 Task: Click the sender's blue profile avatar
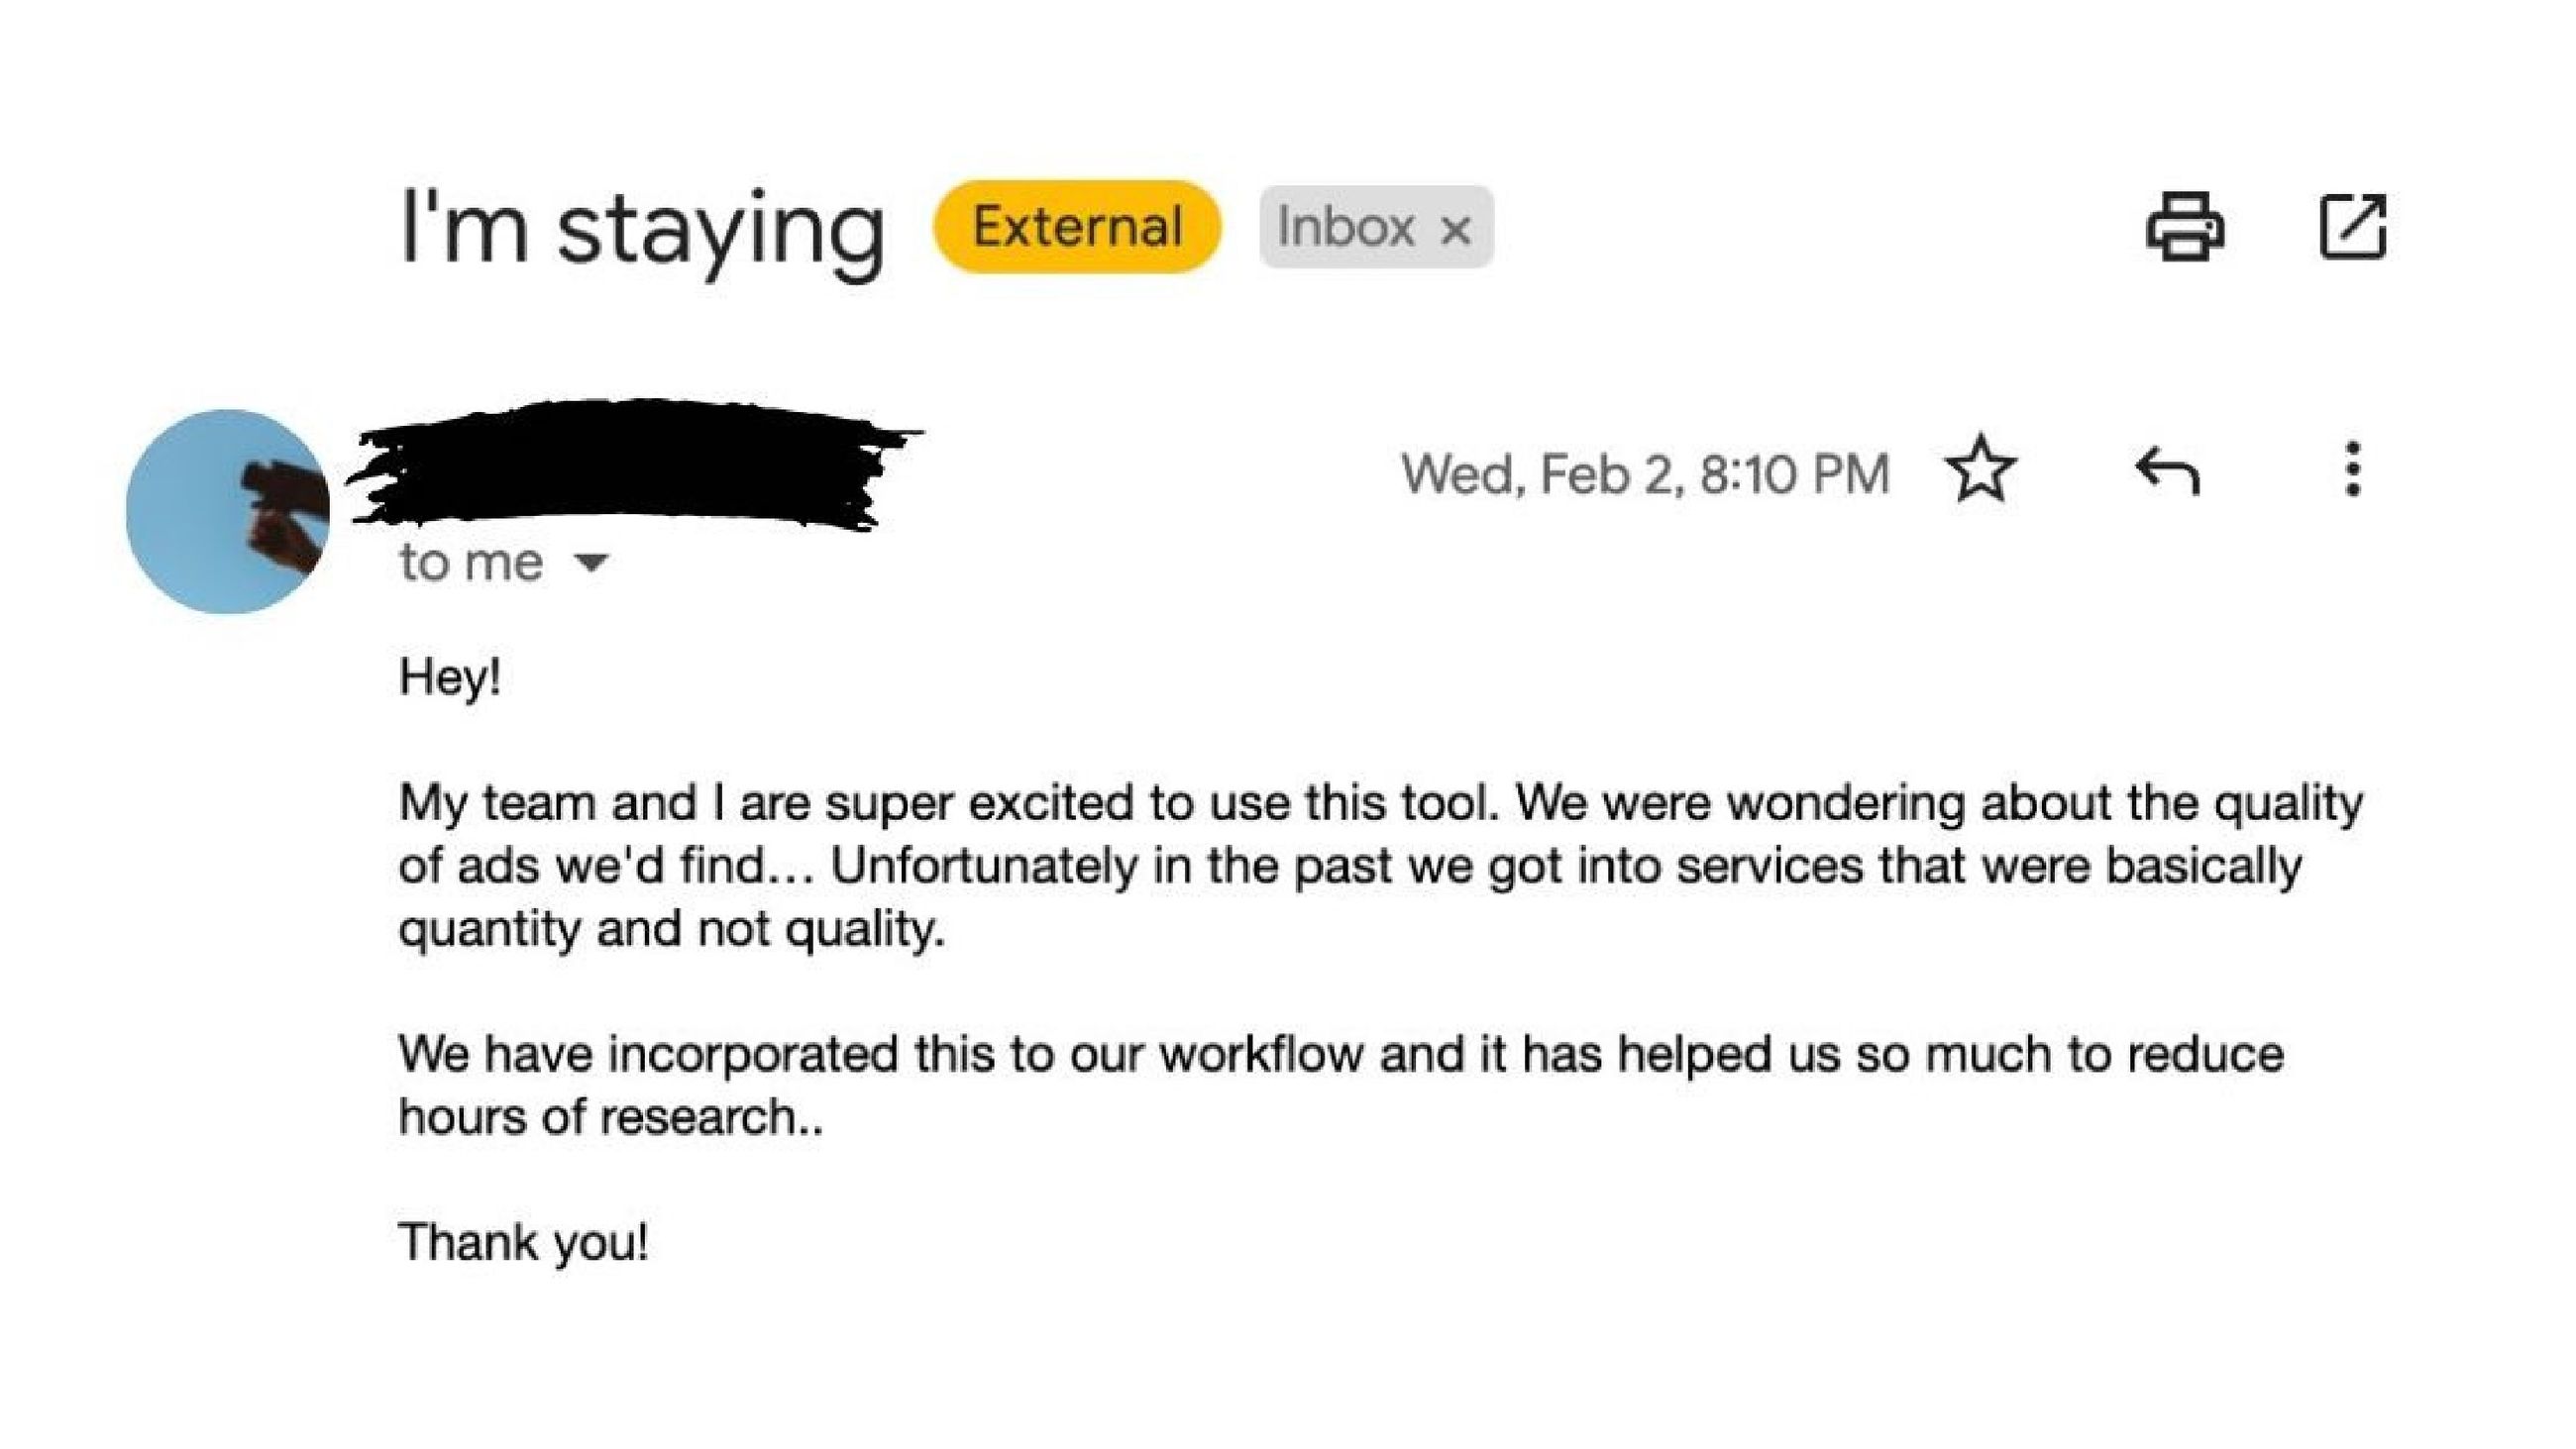pos(227,511)
